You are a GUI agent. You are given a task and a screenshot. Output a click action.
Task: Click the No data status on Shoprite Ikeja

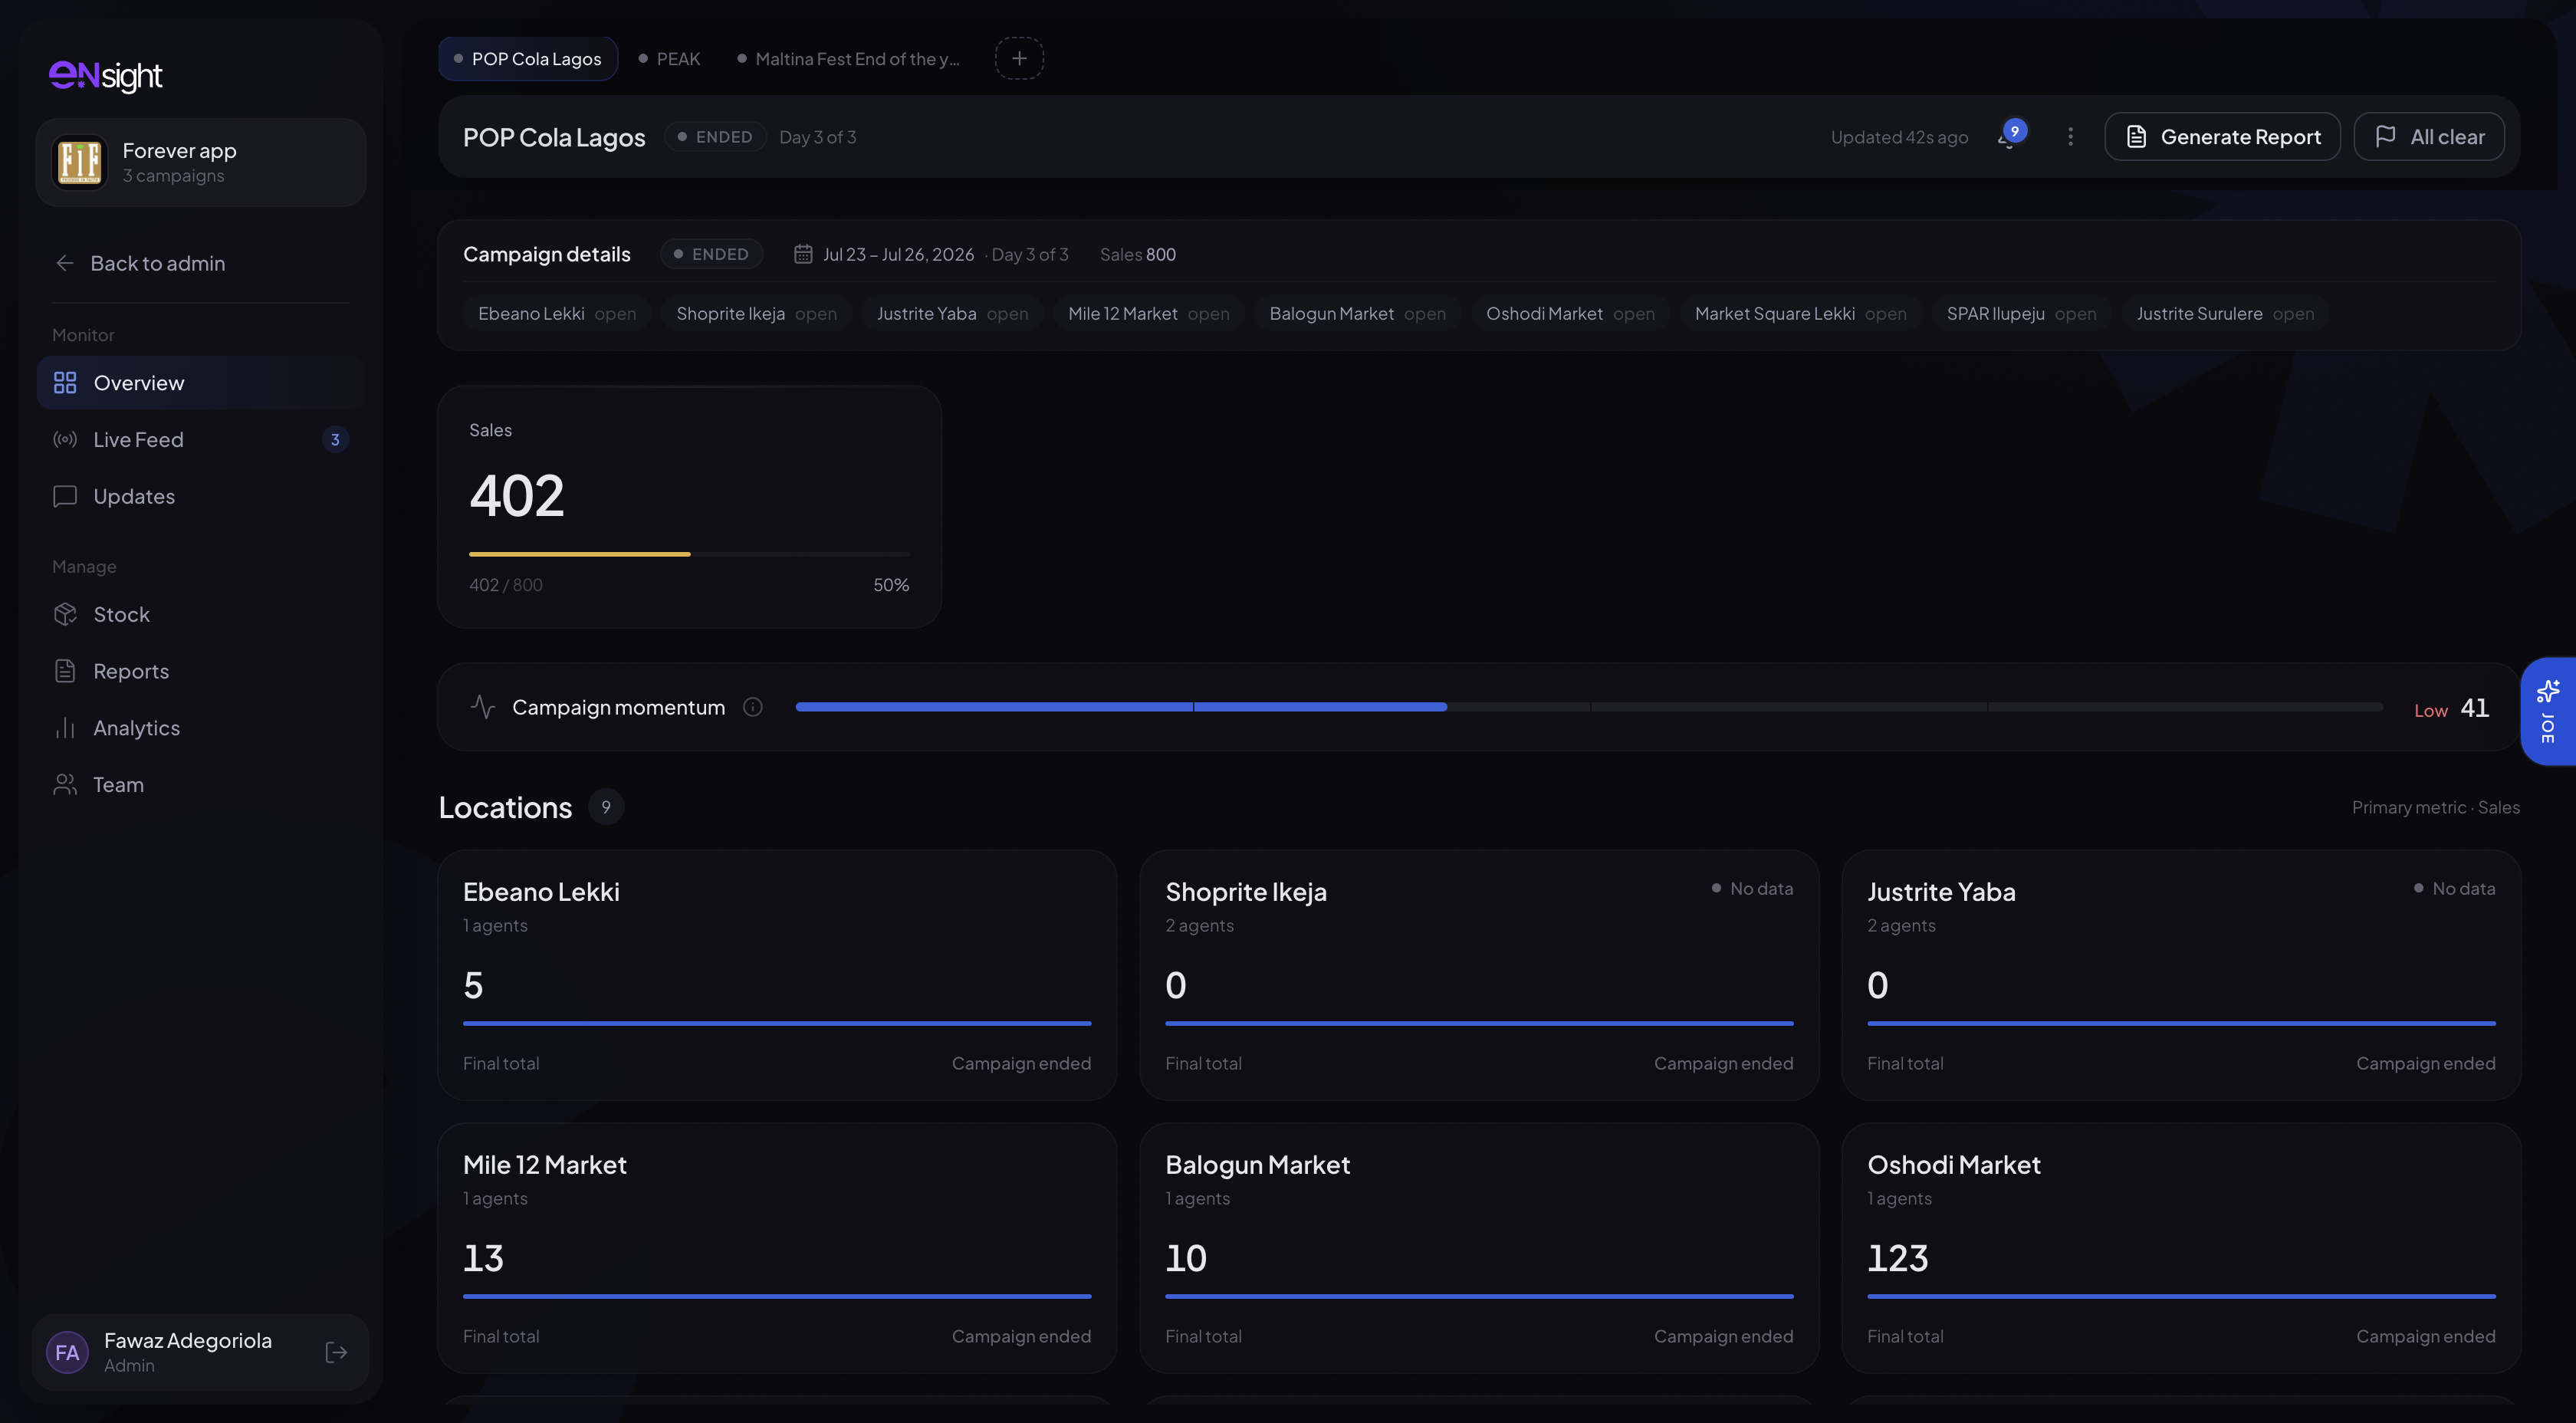coord(1752,889)
